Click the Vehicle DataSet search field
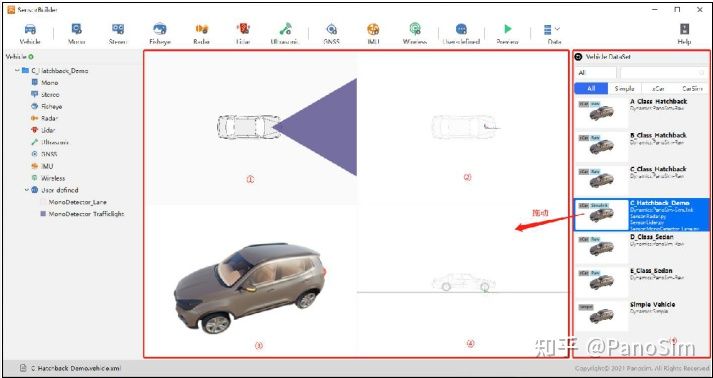This screenshot has height=378, width=713. (664, 73)
